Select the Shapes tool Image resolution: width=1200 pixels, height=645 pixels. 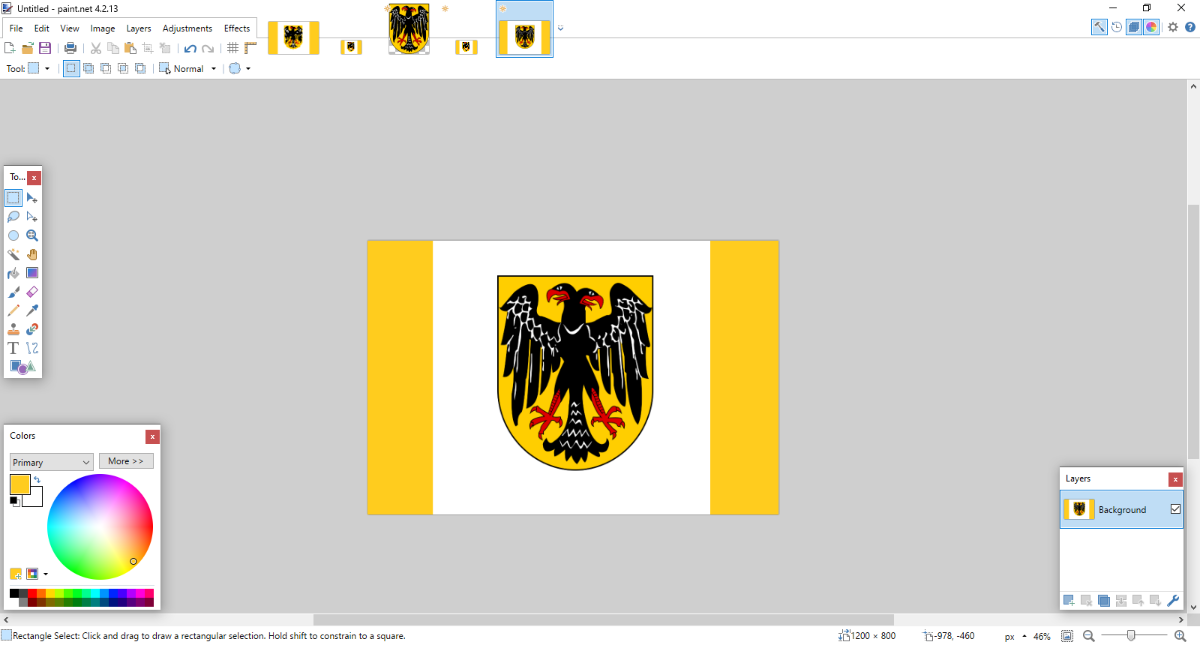[22, 367]
